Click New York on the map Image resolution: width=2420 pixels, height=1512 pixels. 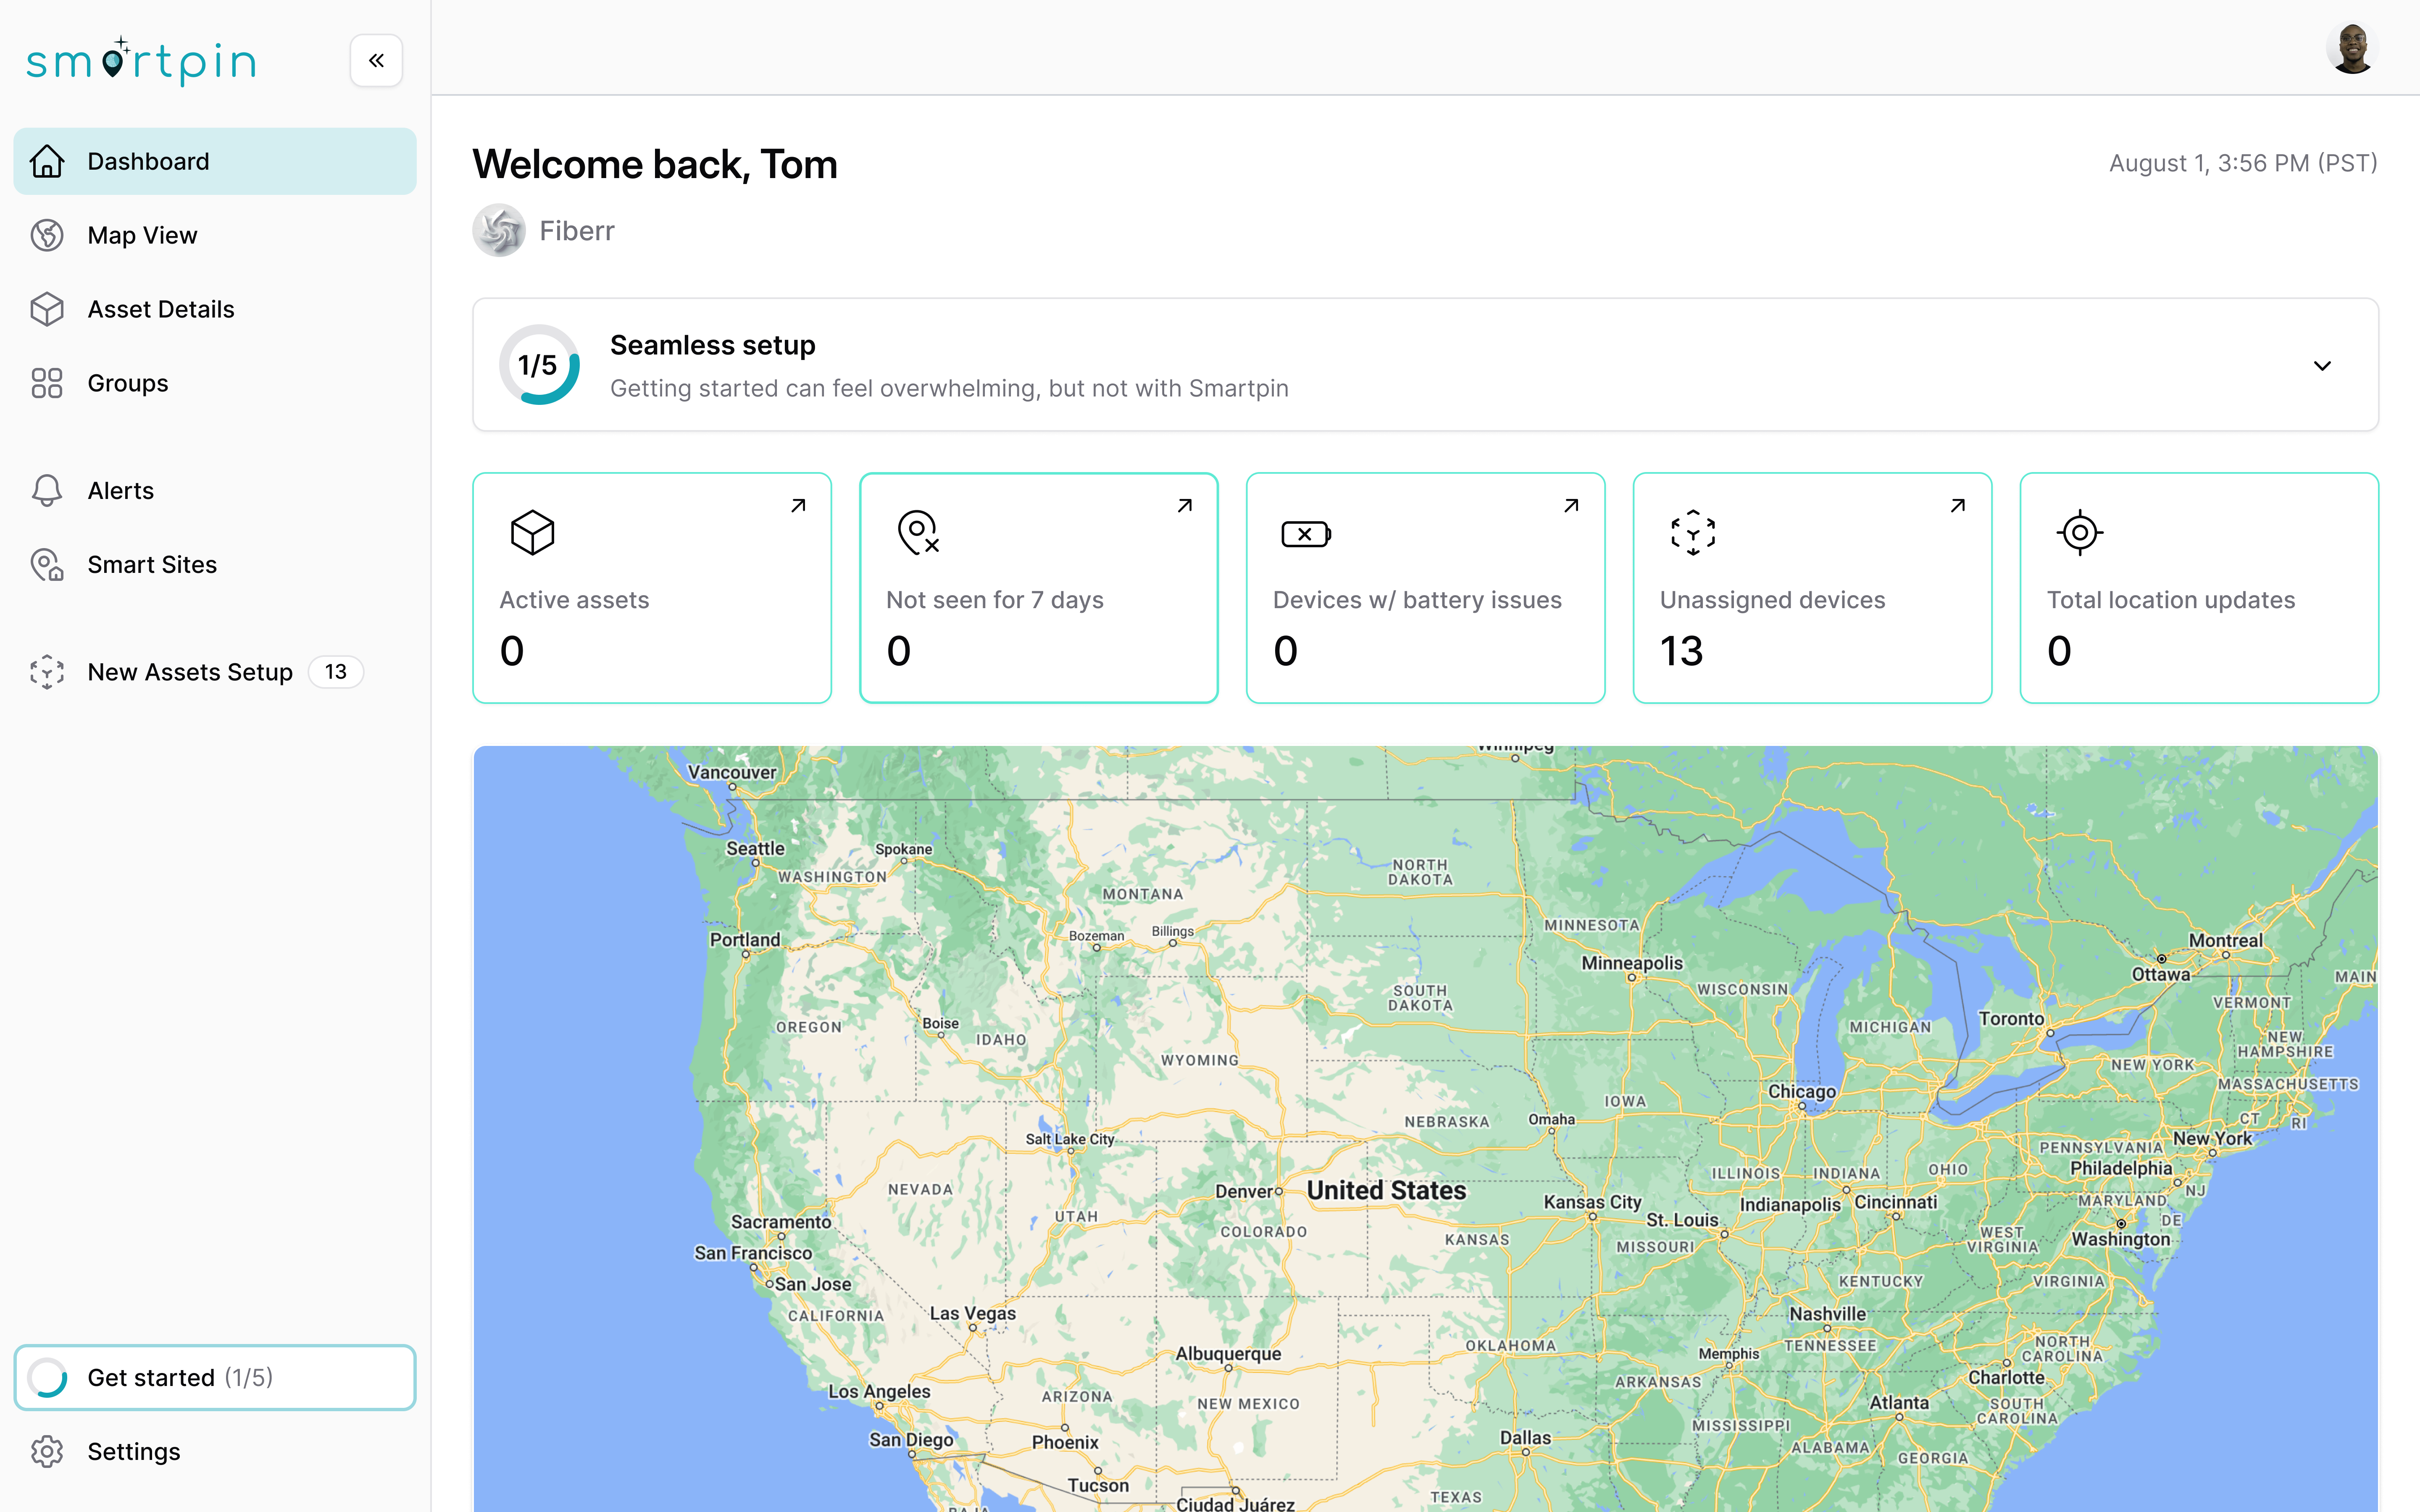point(2212,1138)
